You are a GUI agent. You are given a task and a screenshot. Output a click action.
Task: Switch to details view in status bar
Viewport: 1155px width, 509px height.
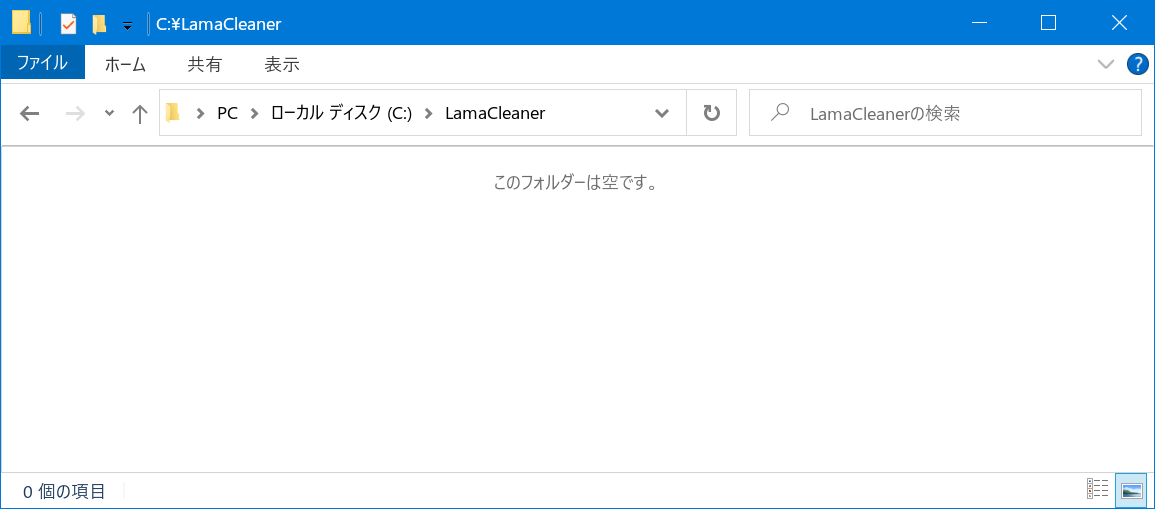tap(1098, 489)
